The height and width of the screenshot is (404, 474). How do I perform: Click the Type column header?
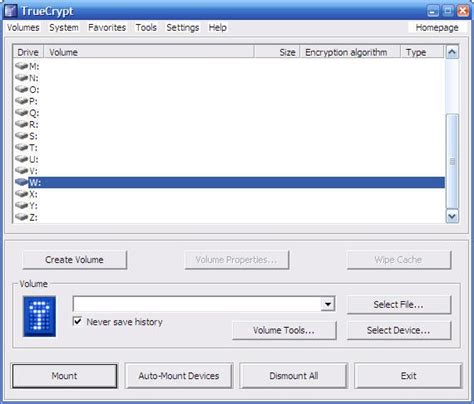422,52
